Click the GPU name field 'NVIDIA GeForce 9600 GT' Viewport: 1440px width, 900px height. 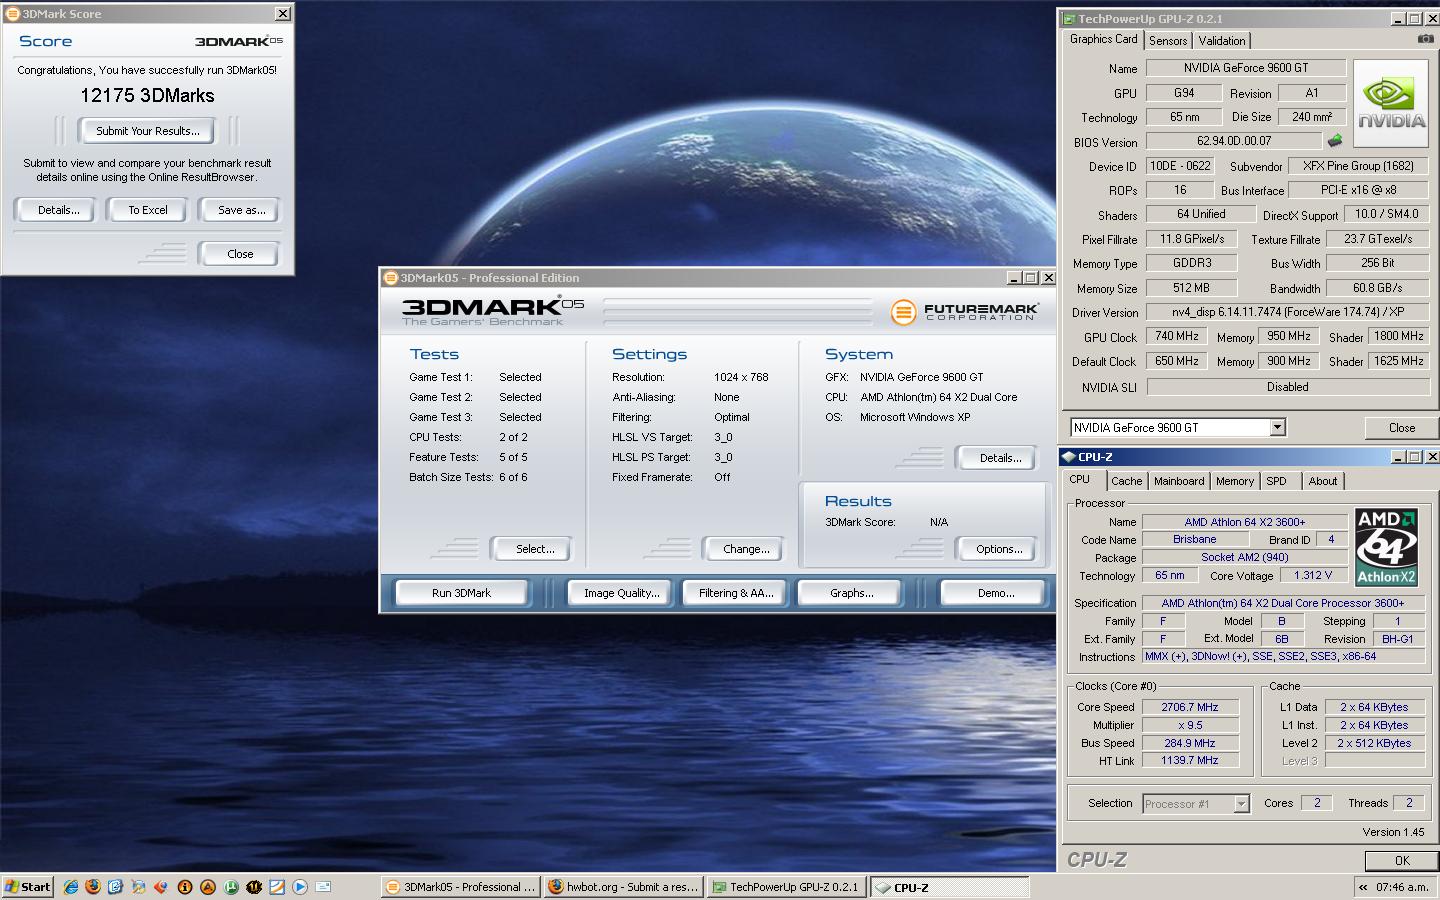1245,68
